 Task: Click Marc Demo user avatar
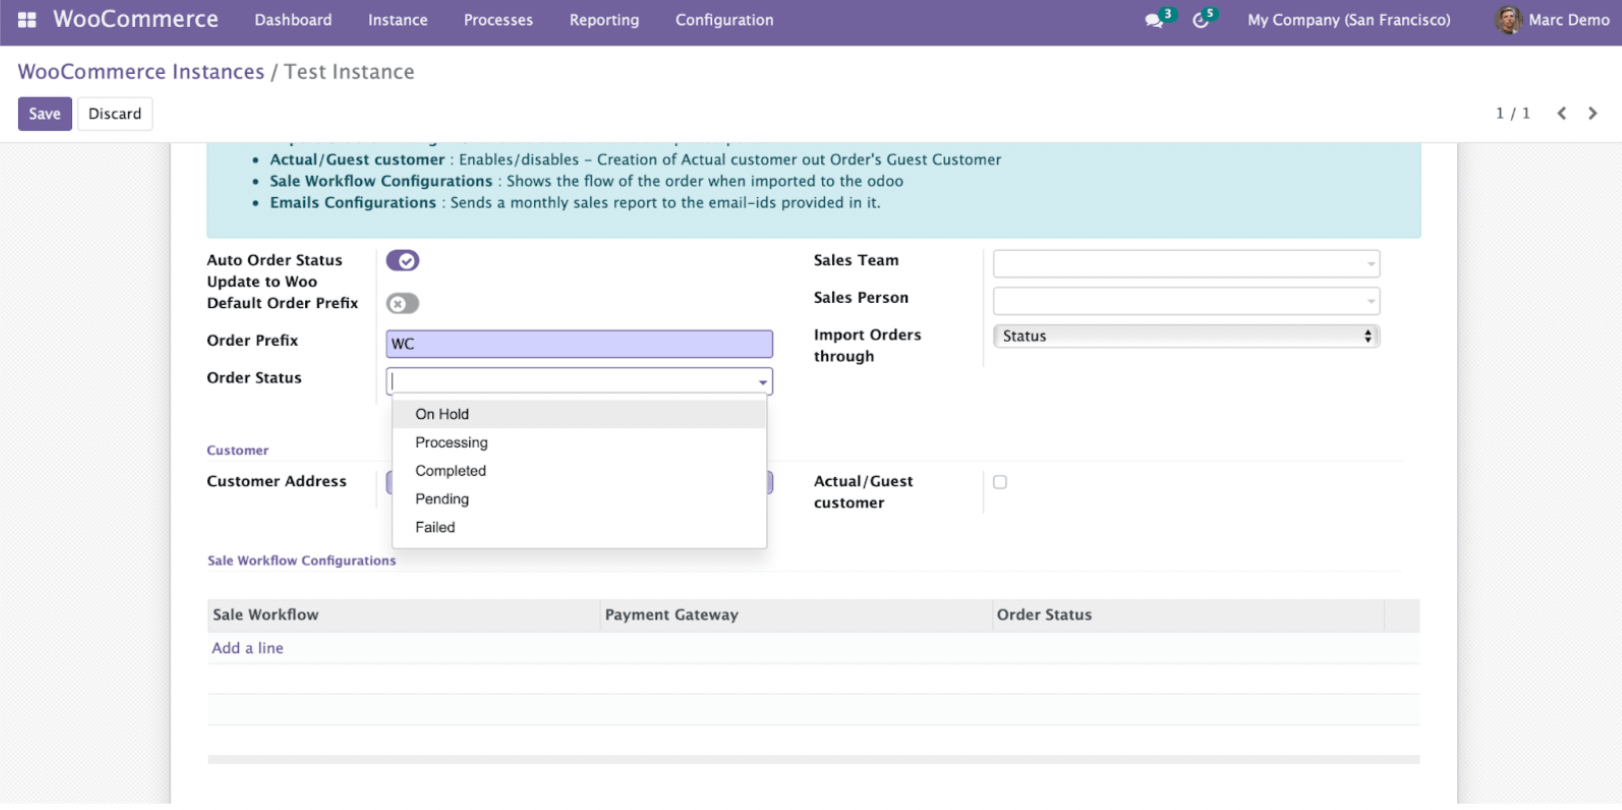(x=1507, y=20)
